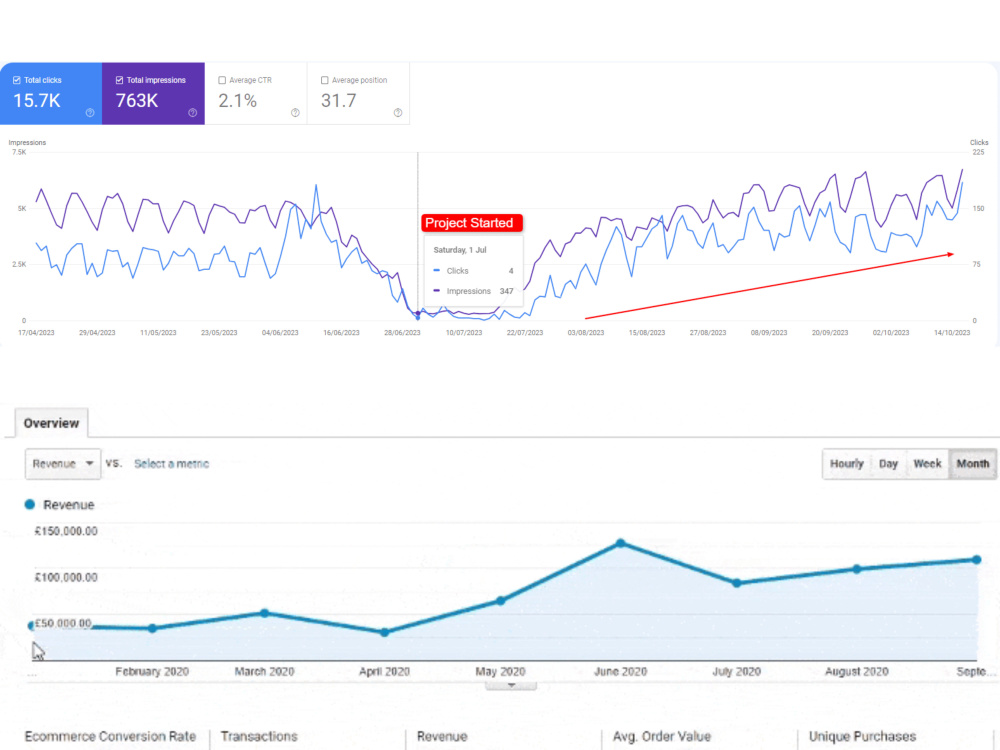Click the 28/06/2023 date axis label
This screenshot has height=750, width=1000.
(x=402, y=333)
